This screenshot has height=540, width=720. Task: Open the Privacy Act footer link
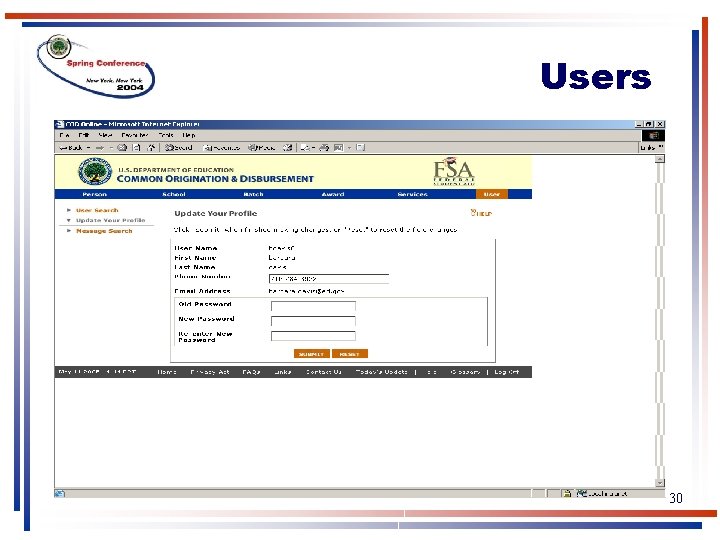210,372
